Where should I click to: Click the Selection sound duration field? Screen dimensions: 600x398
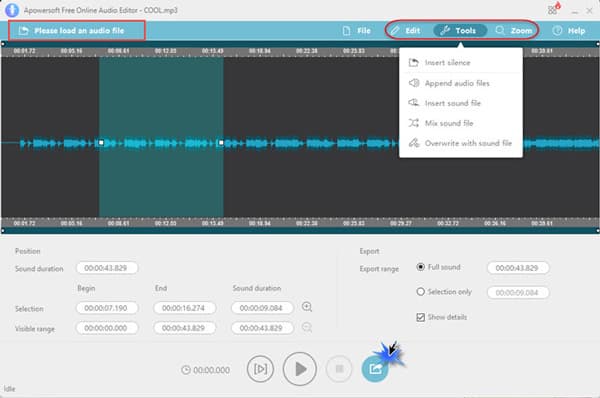[x=262, y=308]
